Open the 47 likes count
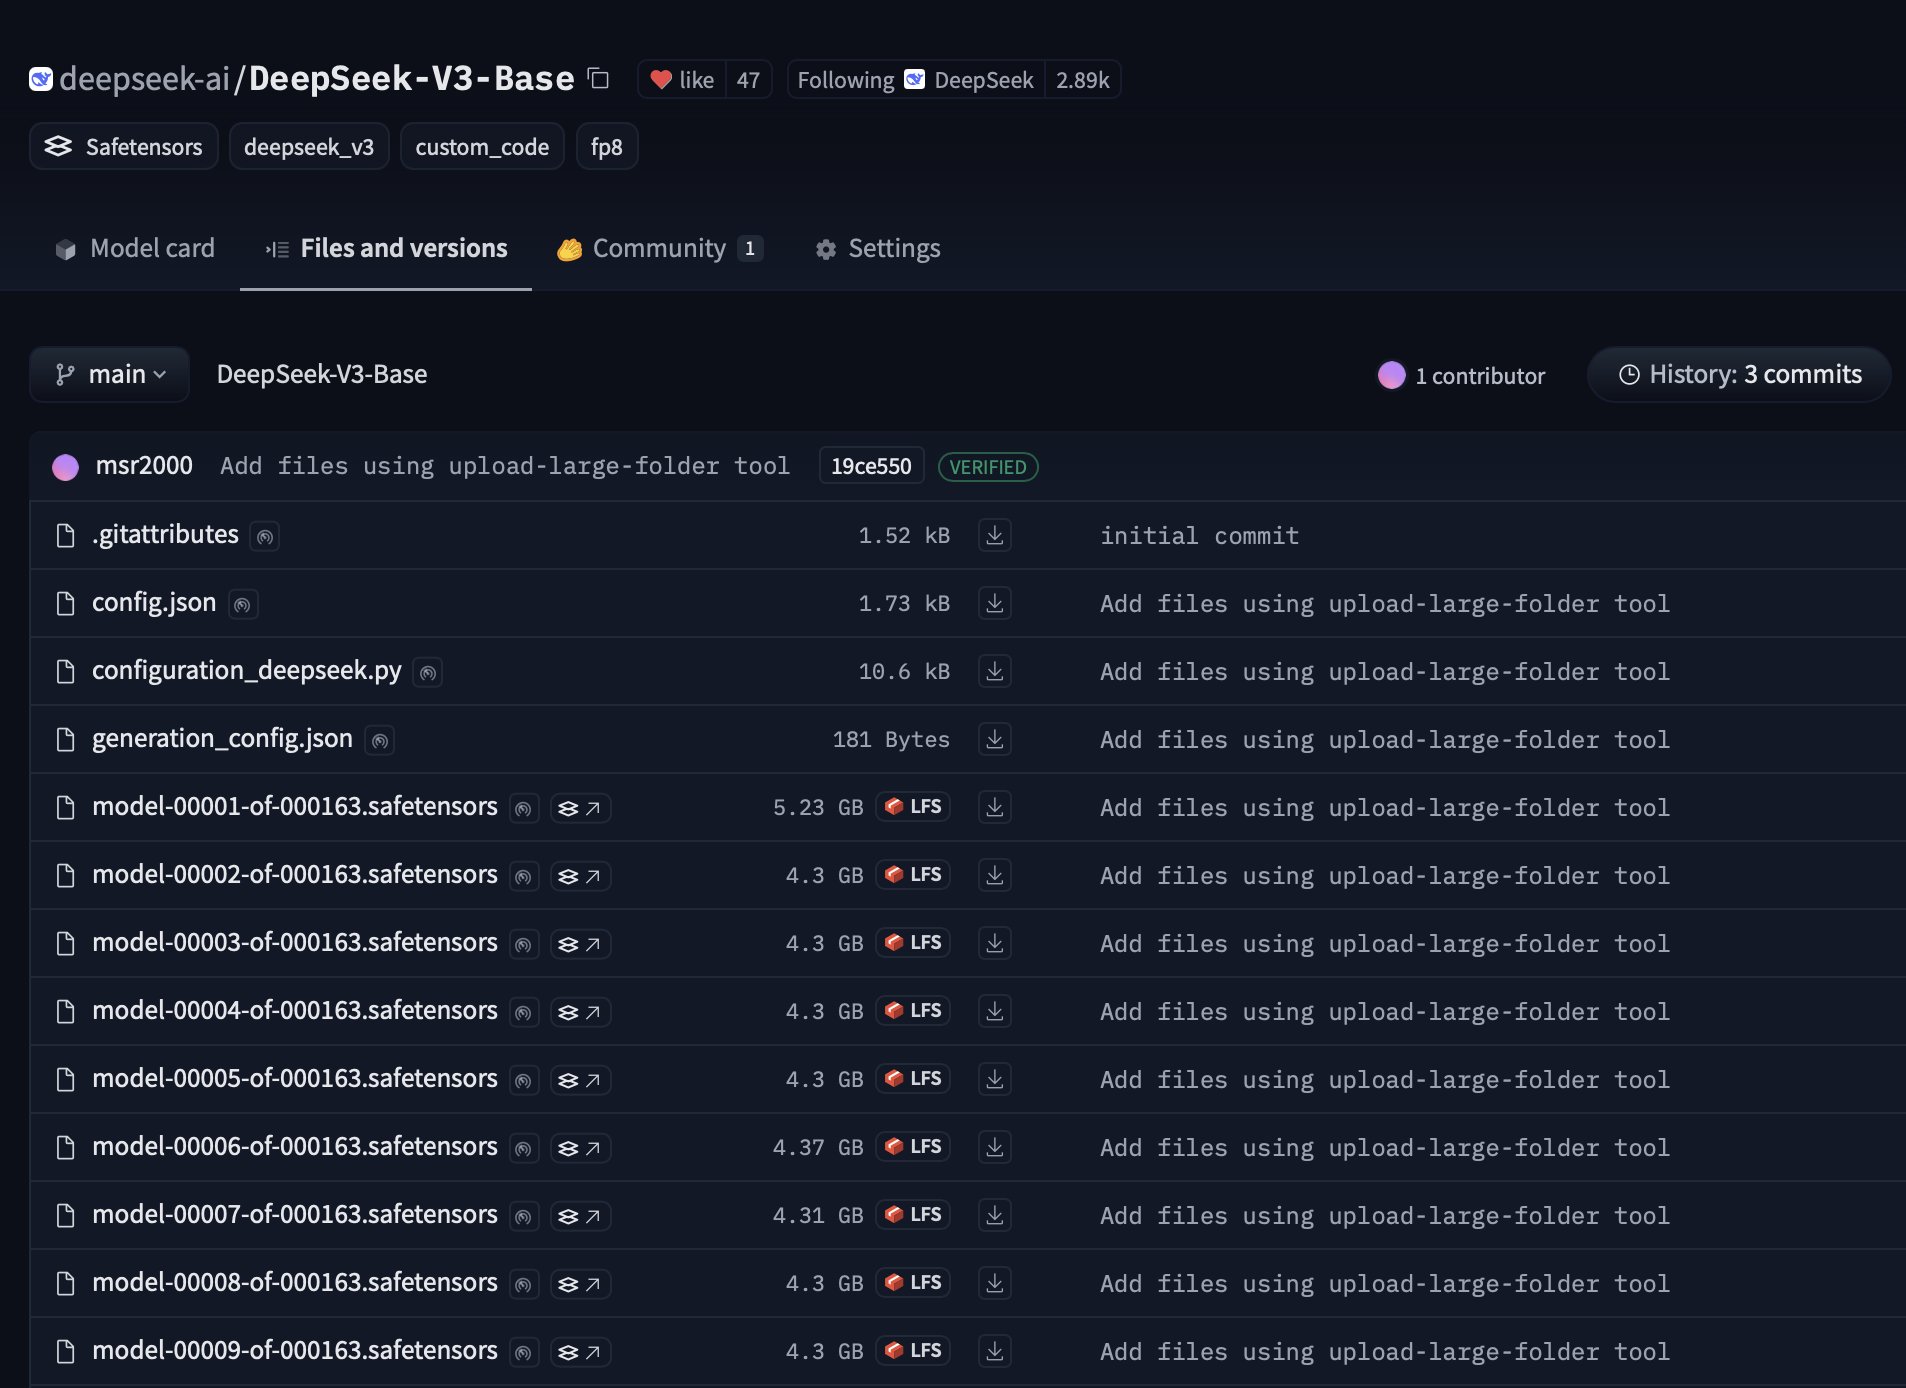The width and height of the screenshot is (1906, 1388). 748,80
